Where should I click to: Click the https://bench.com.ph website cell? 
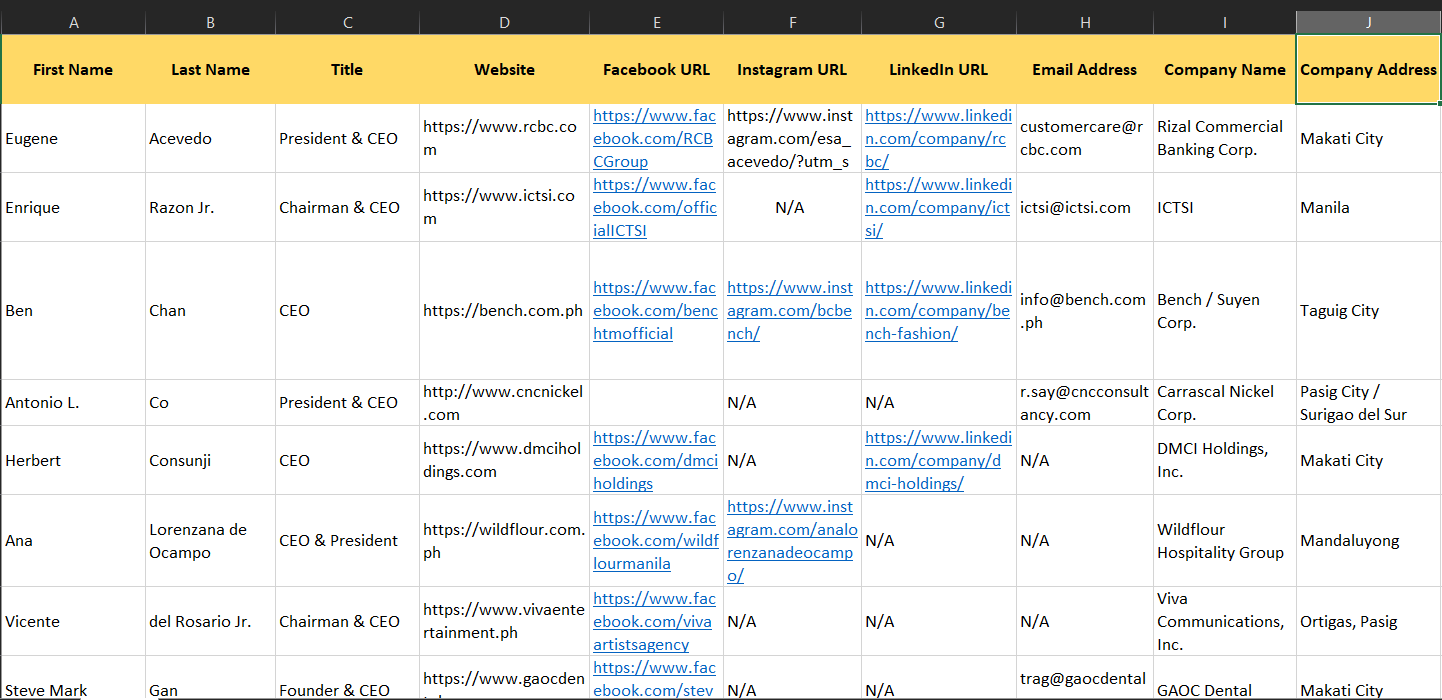(504, 311)
